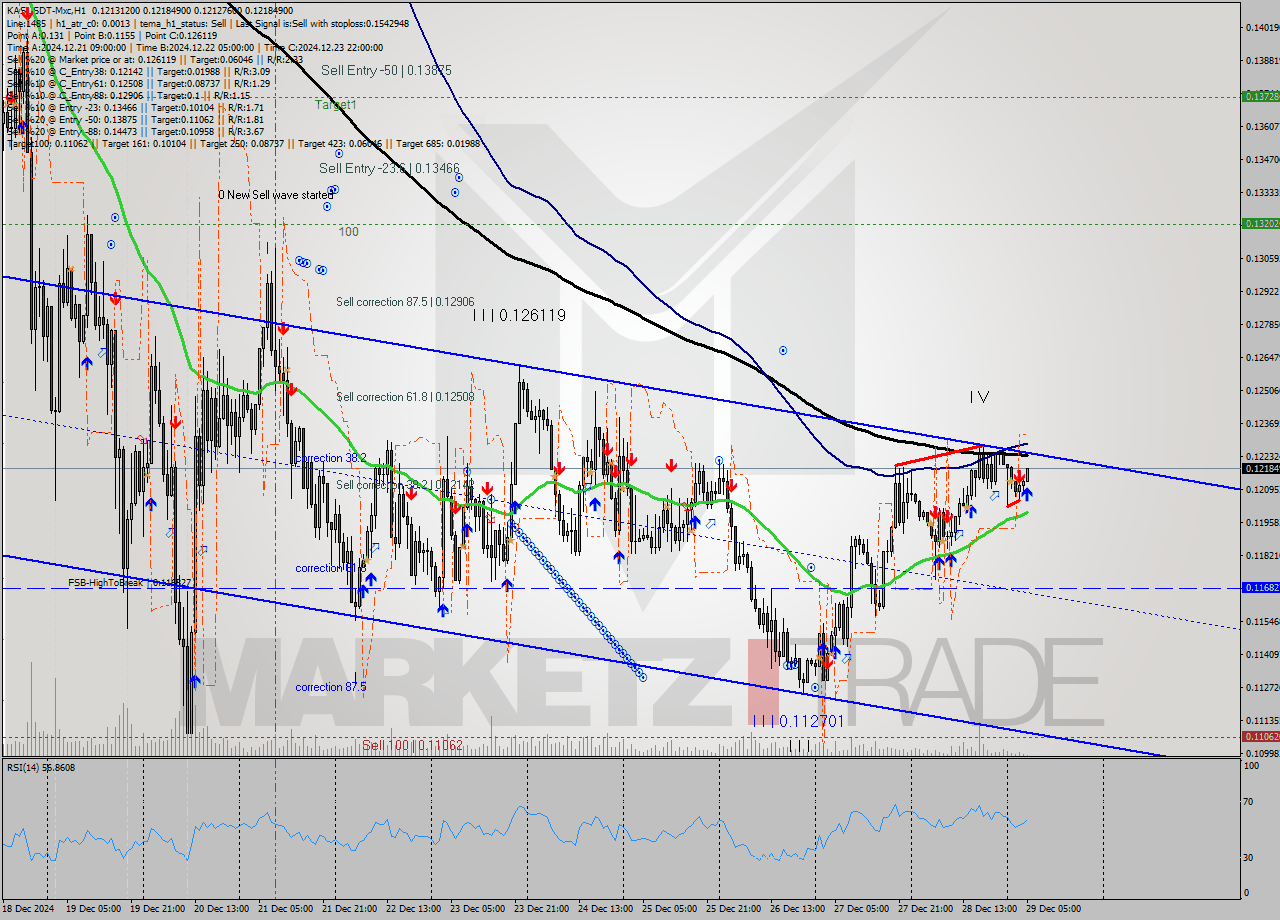Click the '21 Dec 05:00' time axis label
This screenshot has height=920, width=1280.
coord(283,909)
